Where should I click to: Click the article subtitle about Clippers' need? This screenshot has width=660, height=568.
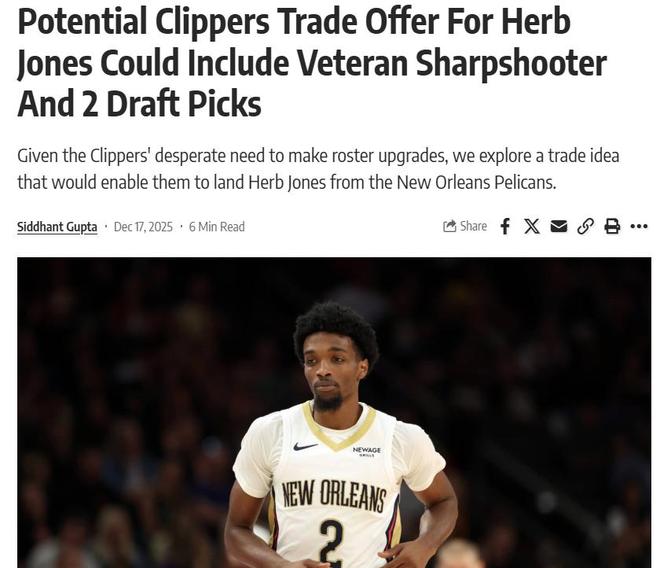pyautogui.click(x=318, y=169)
